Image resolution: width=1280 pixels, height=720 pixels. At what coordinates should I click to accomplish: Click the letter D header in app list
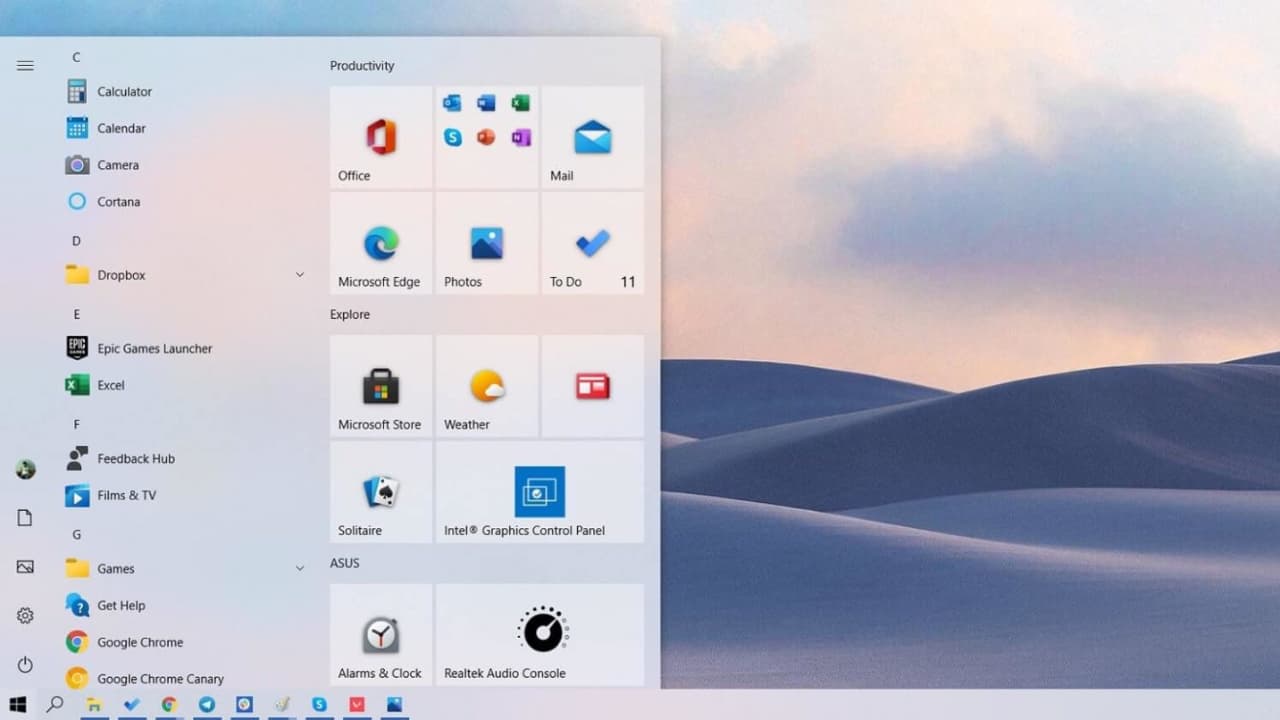click(x=76, y=241)
